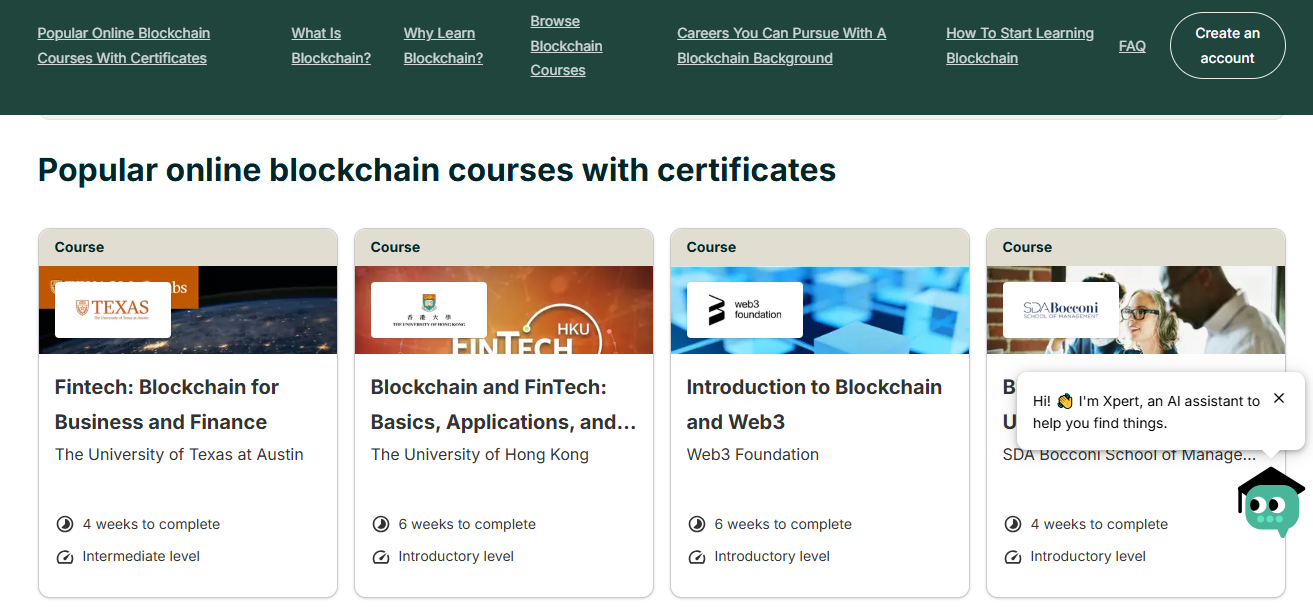Click the University of Texas logo
This screenshot has width=1313, height=607.
(x=113, y=309)
